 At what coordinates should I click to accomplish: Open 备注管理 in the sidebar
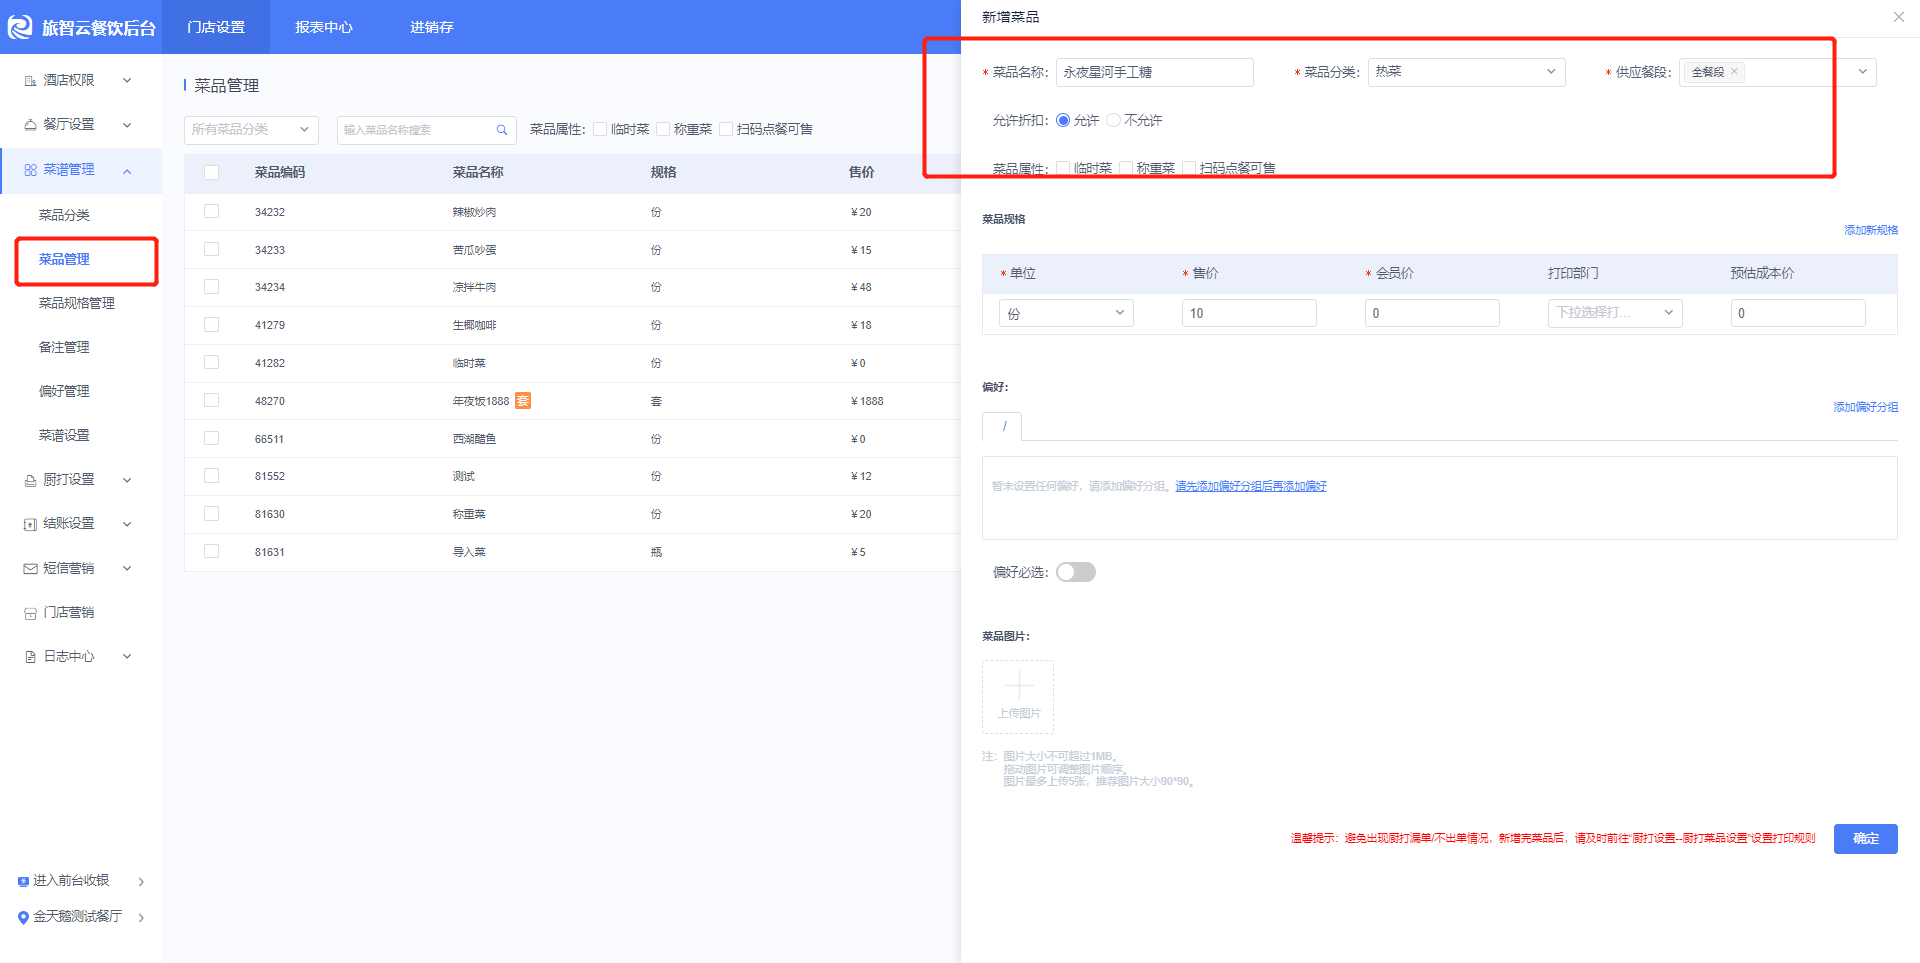64,347
